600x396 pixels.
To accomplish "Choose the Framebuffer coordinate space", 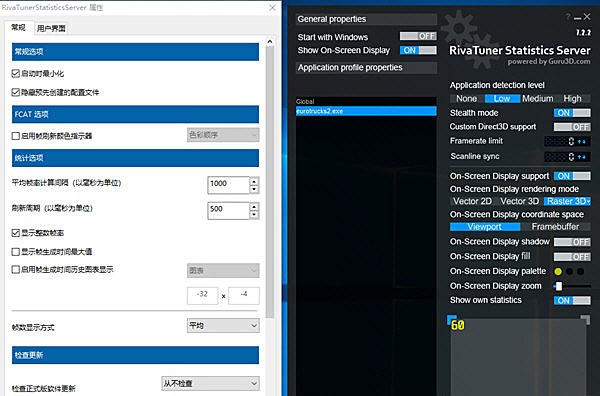I will 555,227.
